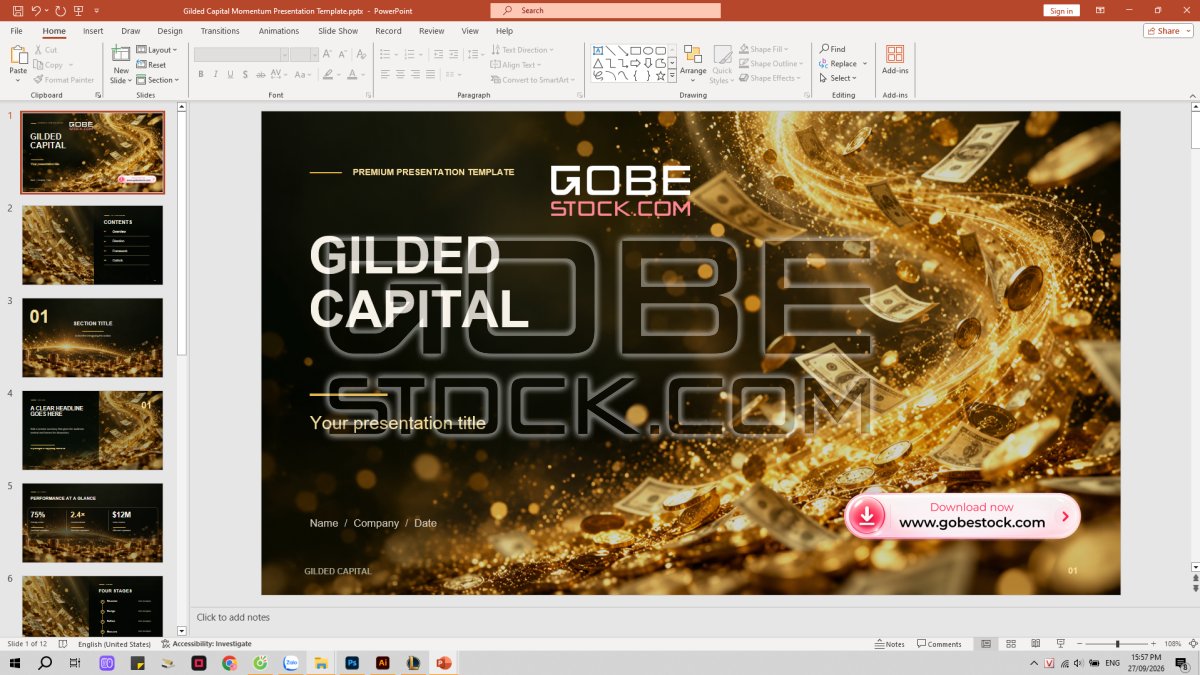The image size is (1200, 675).
Task: Switch to Reading View icon
Action: [1035, 644]
